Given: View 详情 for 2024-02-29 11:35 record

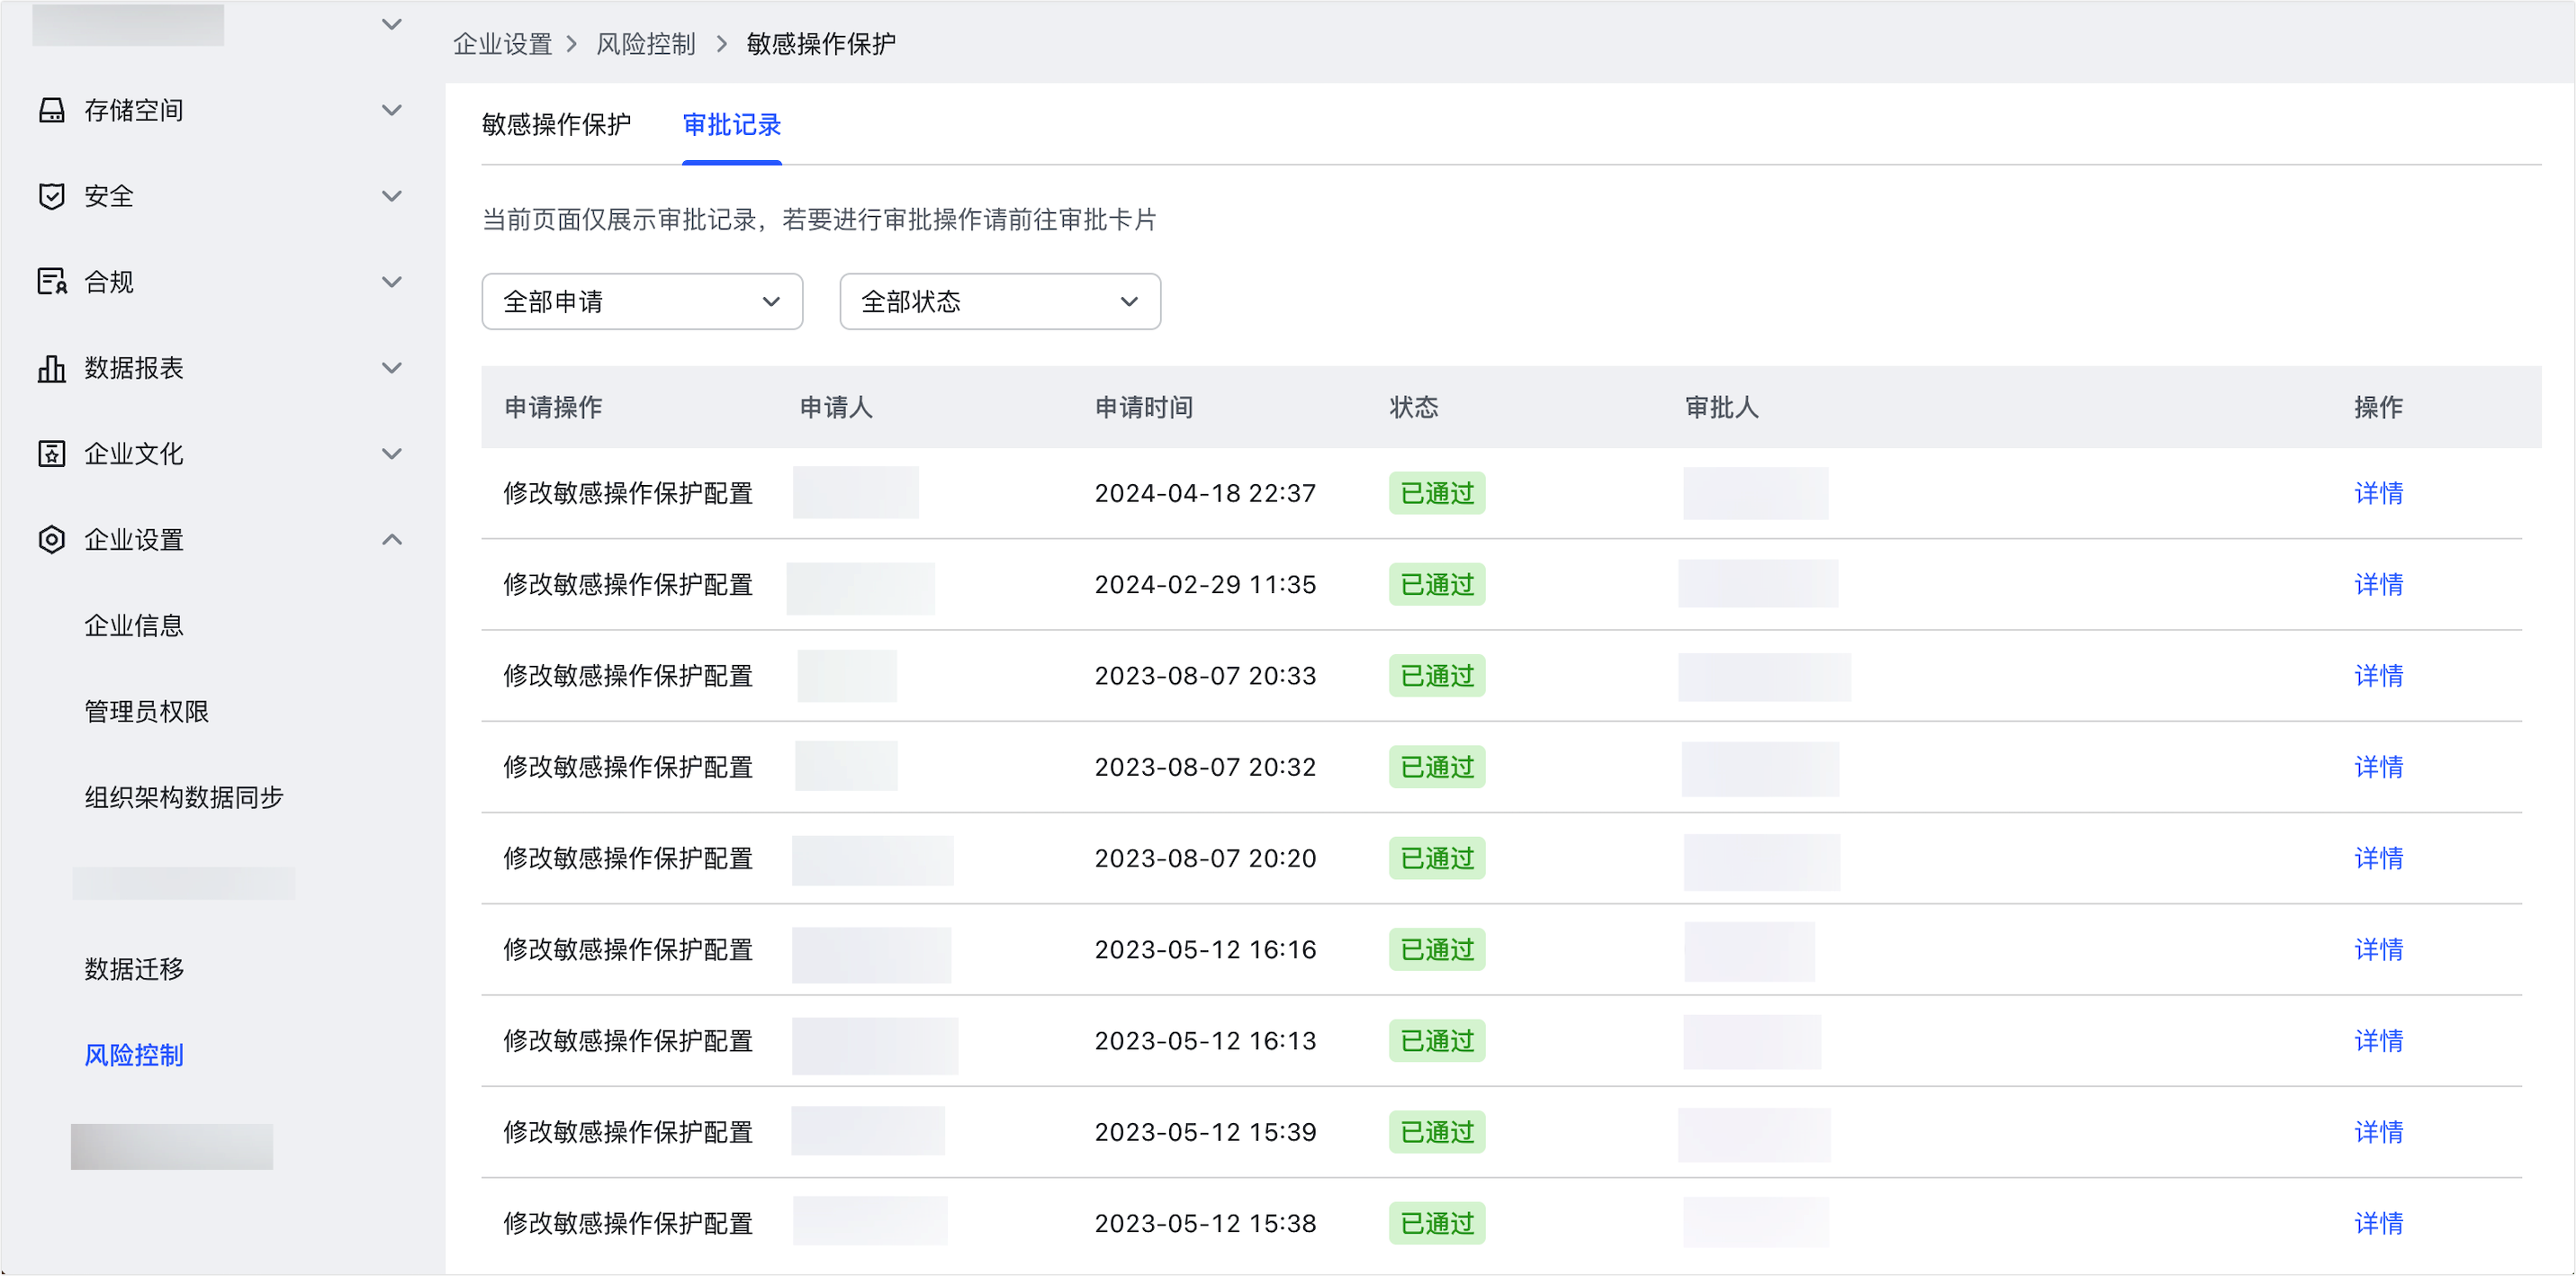Looking at the screenshot, I should (2378, 585).
